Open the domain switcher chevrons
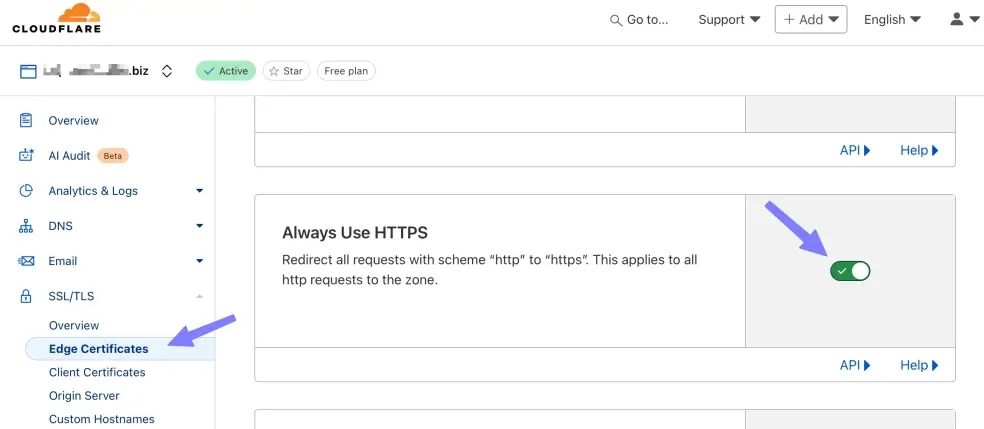 coord(166,71)
